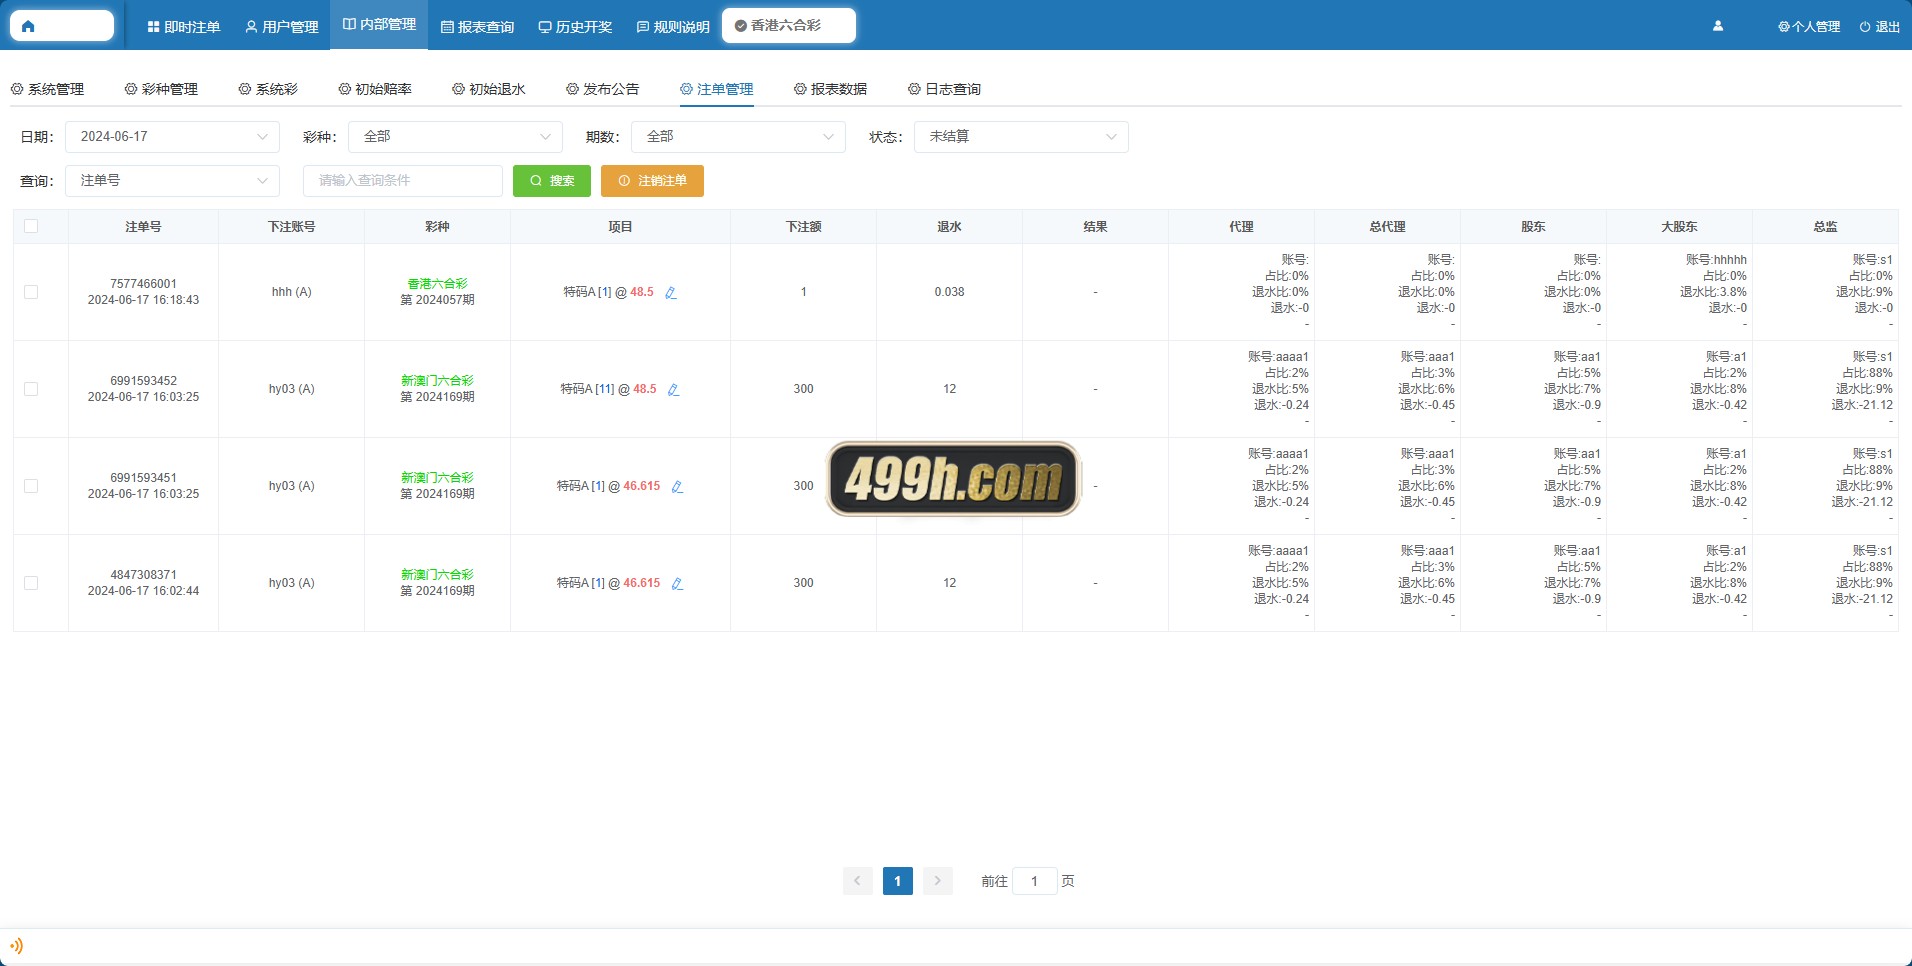This screenshot has height=966, width=1912.
Task: Select the 内部管理 tab
Action: pos(379,24)
